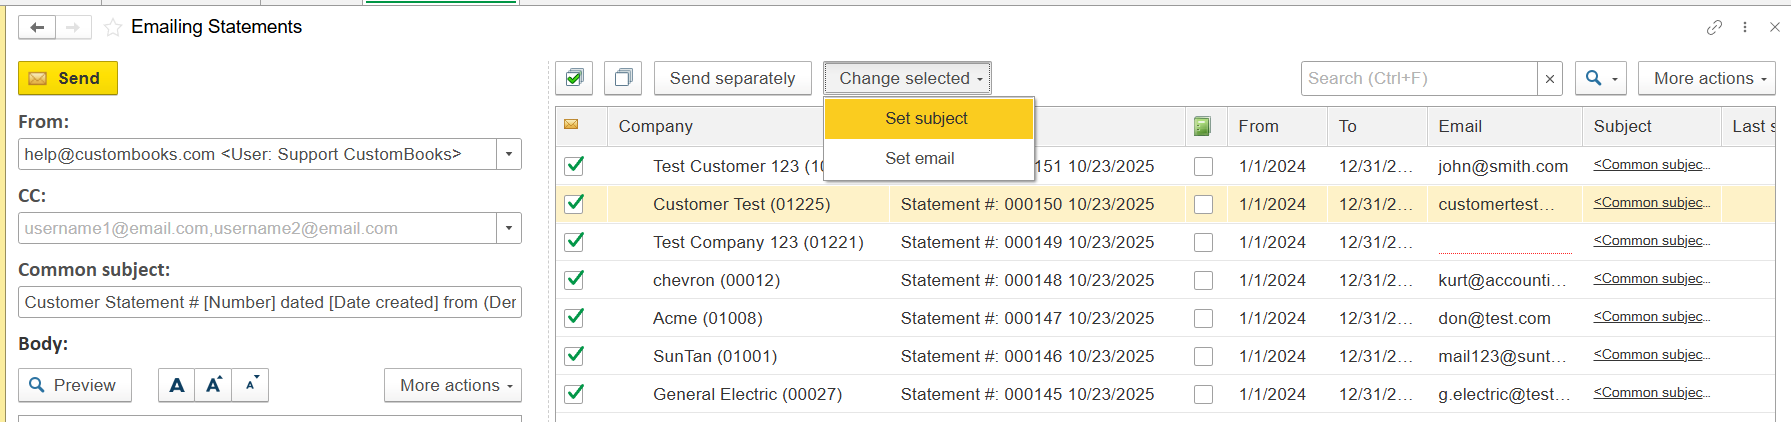Uncheck the Customer Test (01225) row checkbox
The image size is (1791, 422).
click(x=574, y=204)
